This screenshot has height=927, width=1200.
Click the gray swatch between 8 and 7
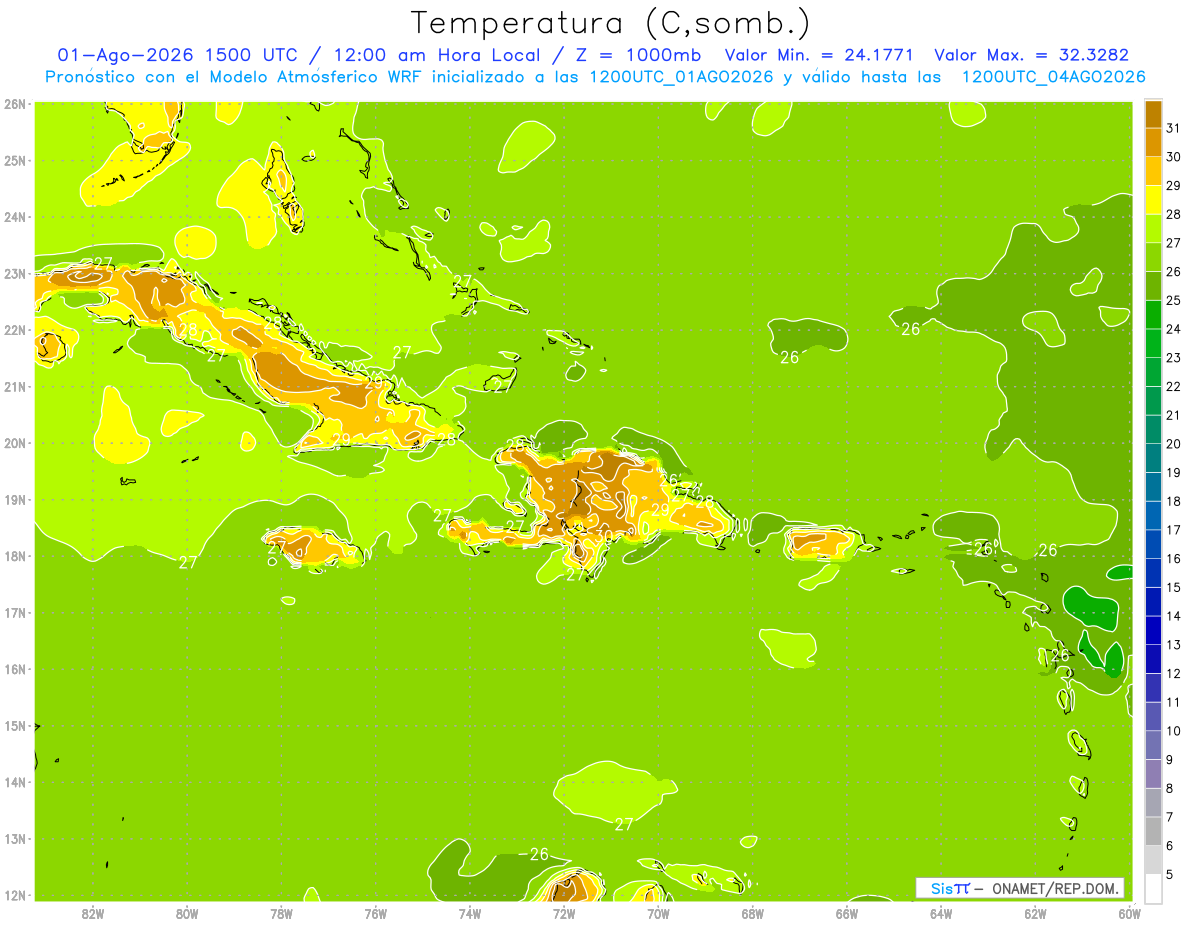(1153, 802)
